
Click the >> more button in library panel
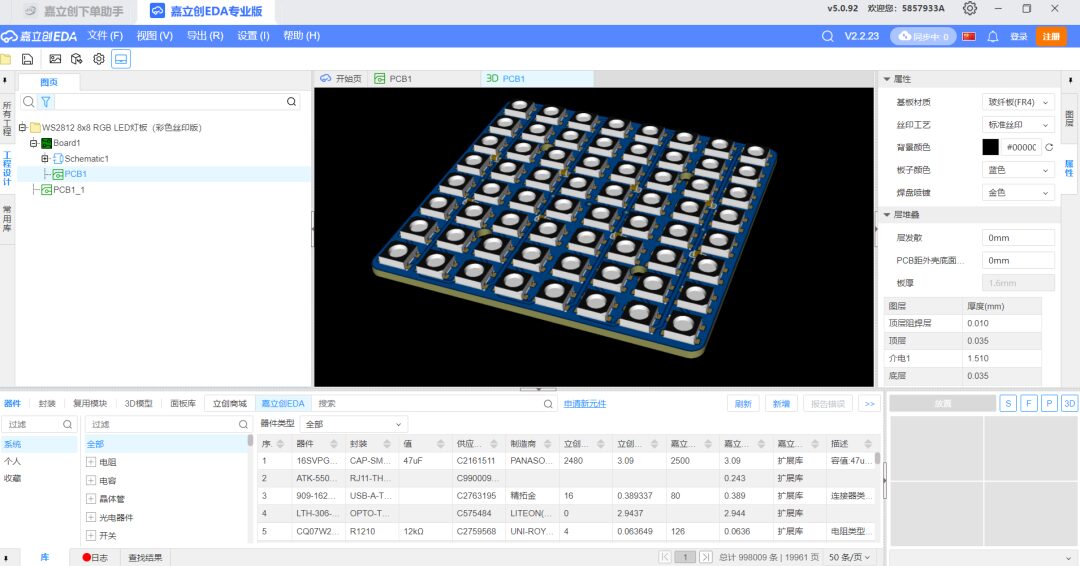pyautogui.click(x=870, y=404)
